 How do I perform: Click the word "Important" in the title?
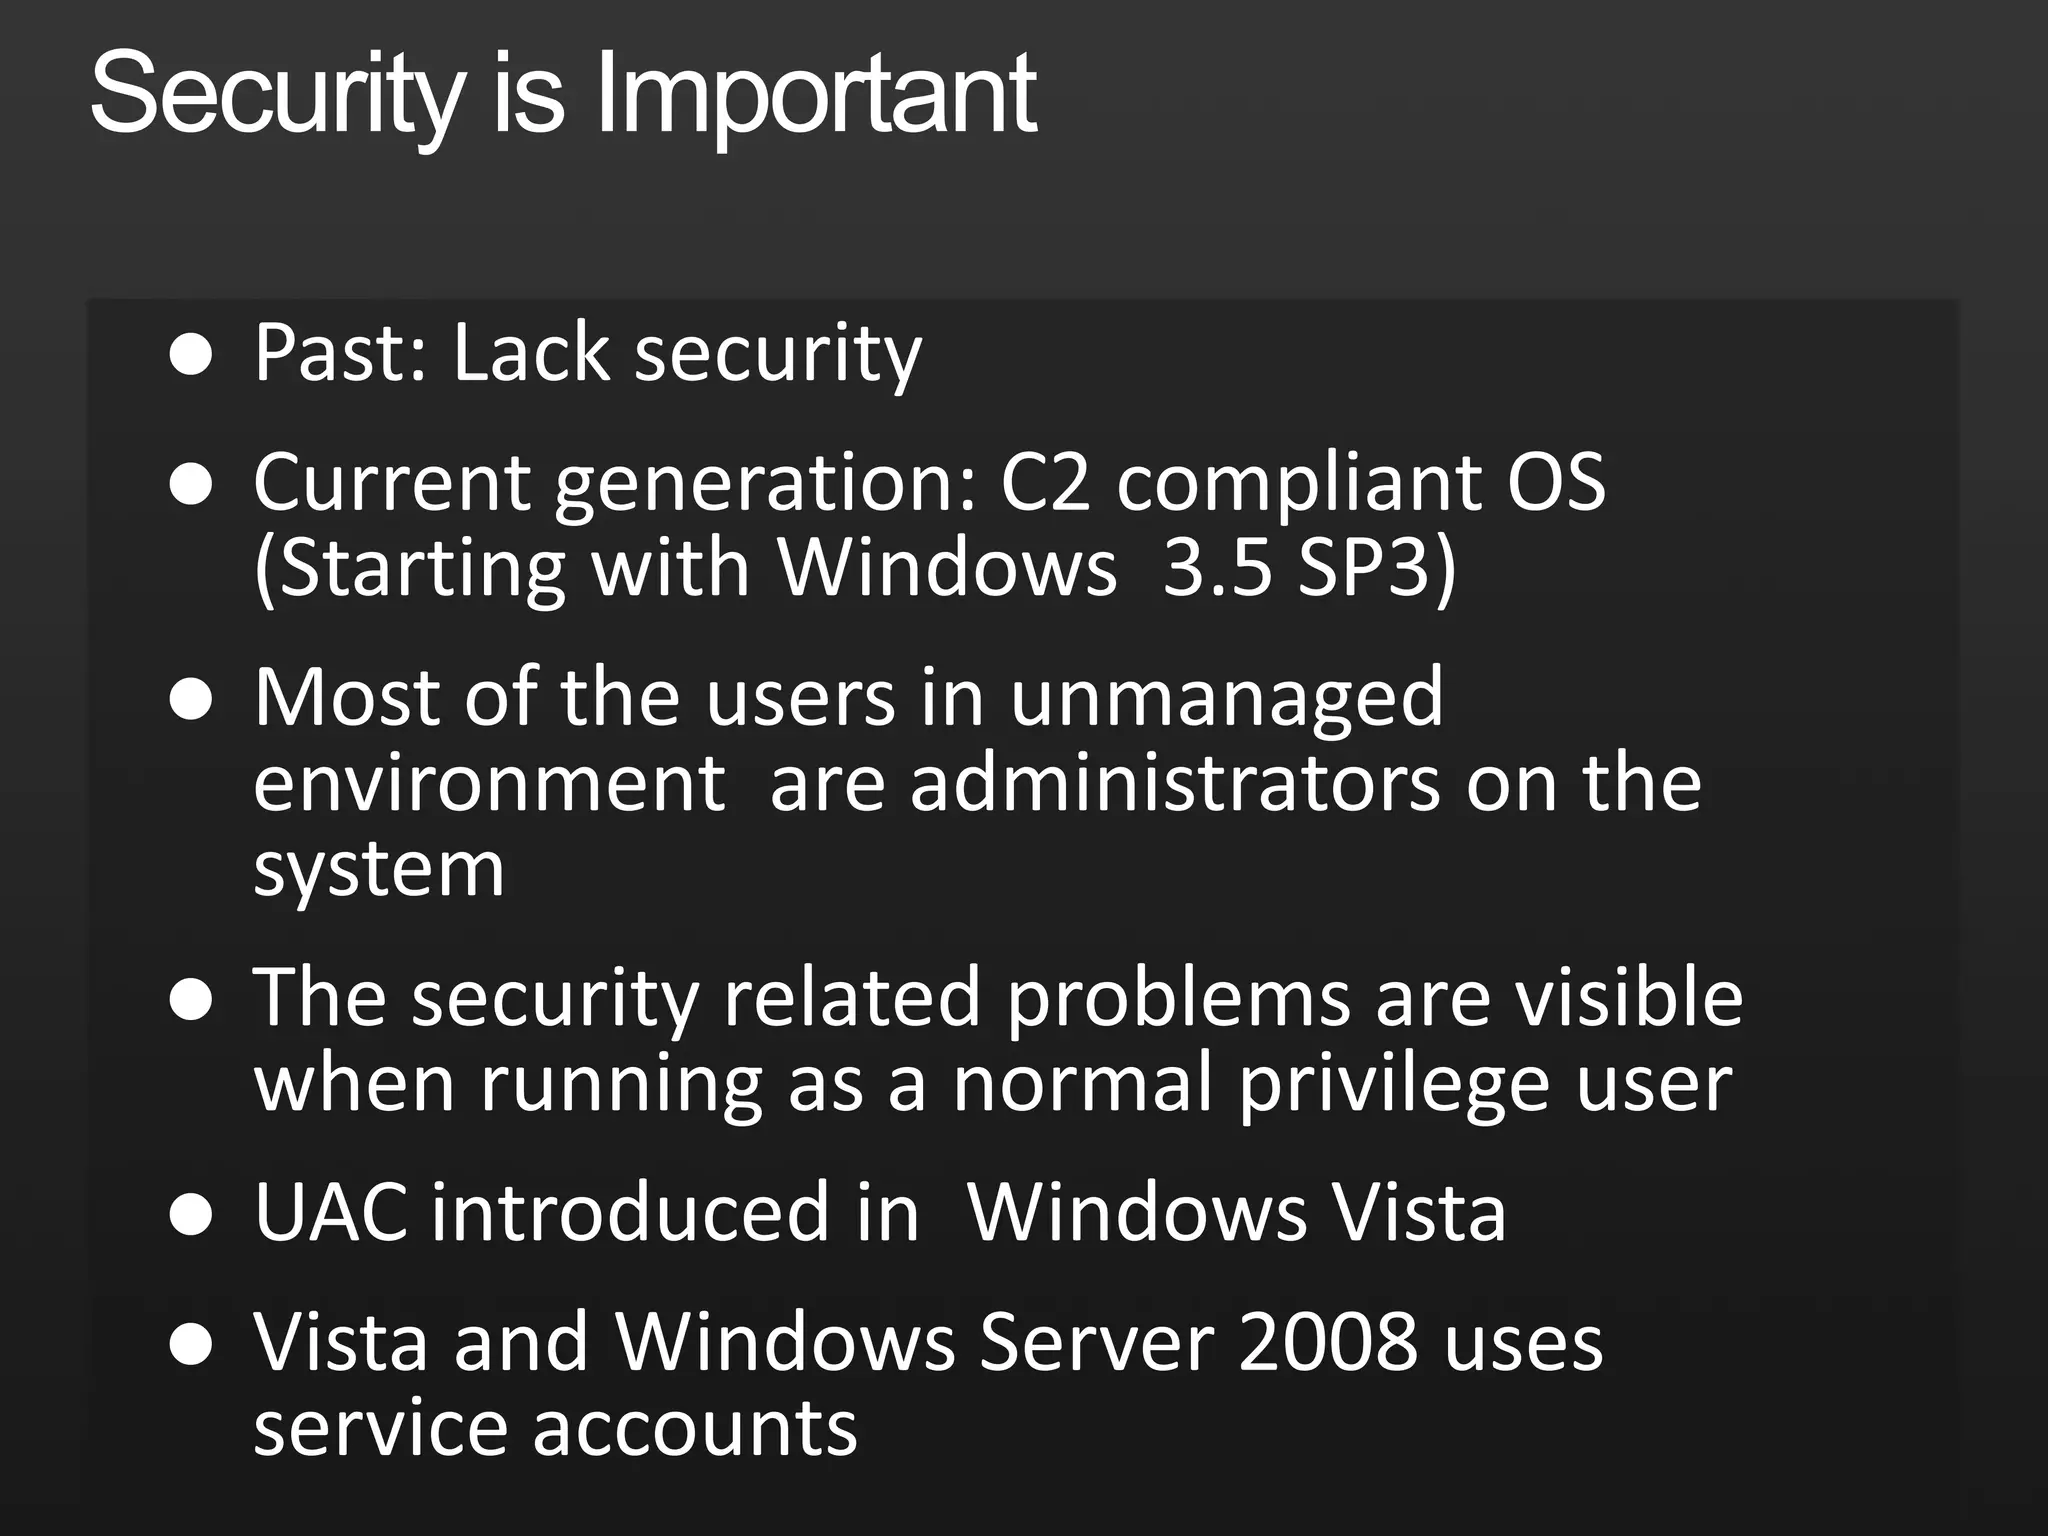tap(815, 95)
